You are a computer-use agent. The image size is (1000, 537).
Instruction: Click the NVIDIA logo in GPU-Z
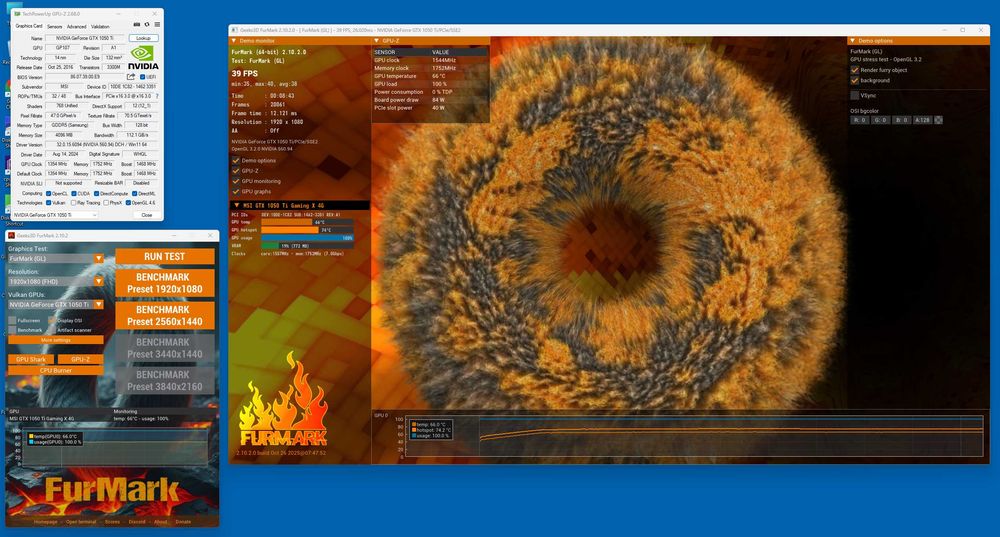(x=143, y=57)
